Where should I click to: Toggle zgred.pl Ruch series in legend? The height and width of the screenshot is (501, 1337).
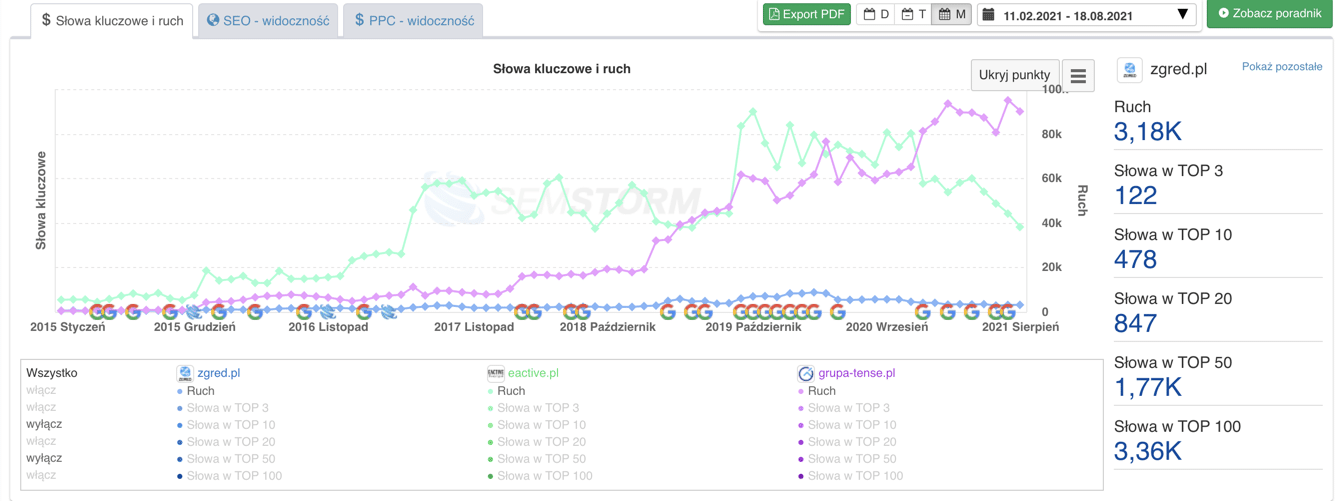click(x=200, y=391)
